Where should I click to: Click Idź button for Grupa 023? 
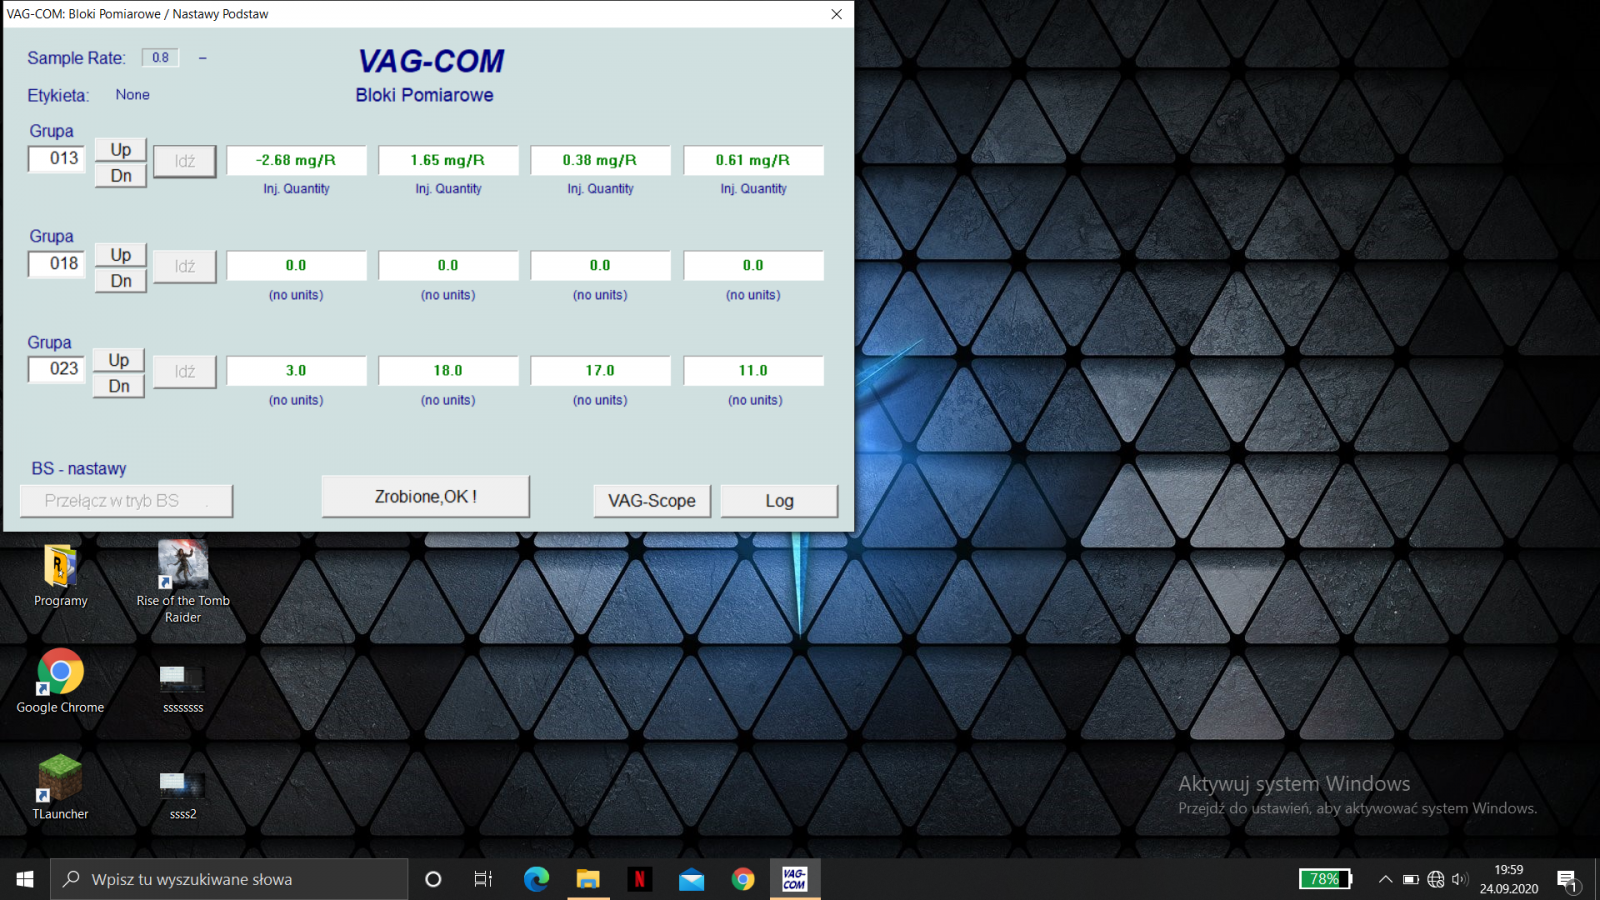click(185, 371)
